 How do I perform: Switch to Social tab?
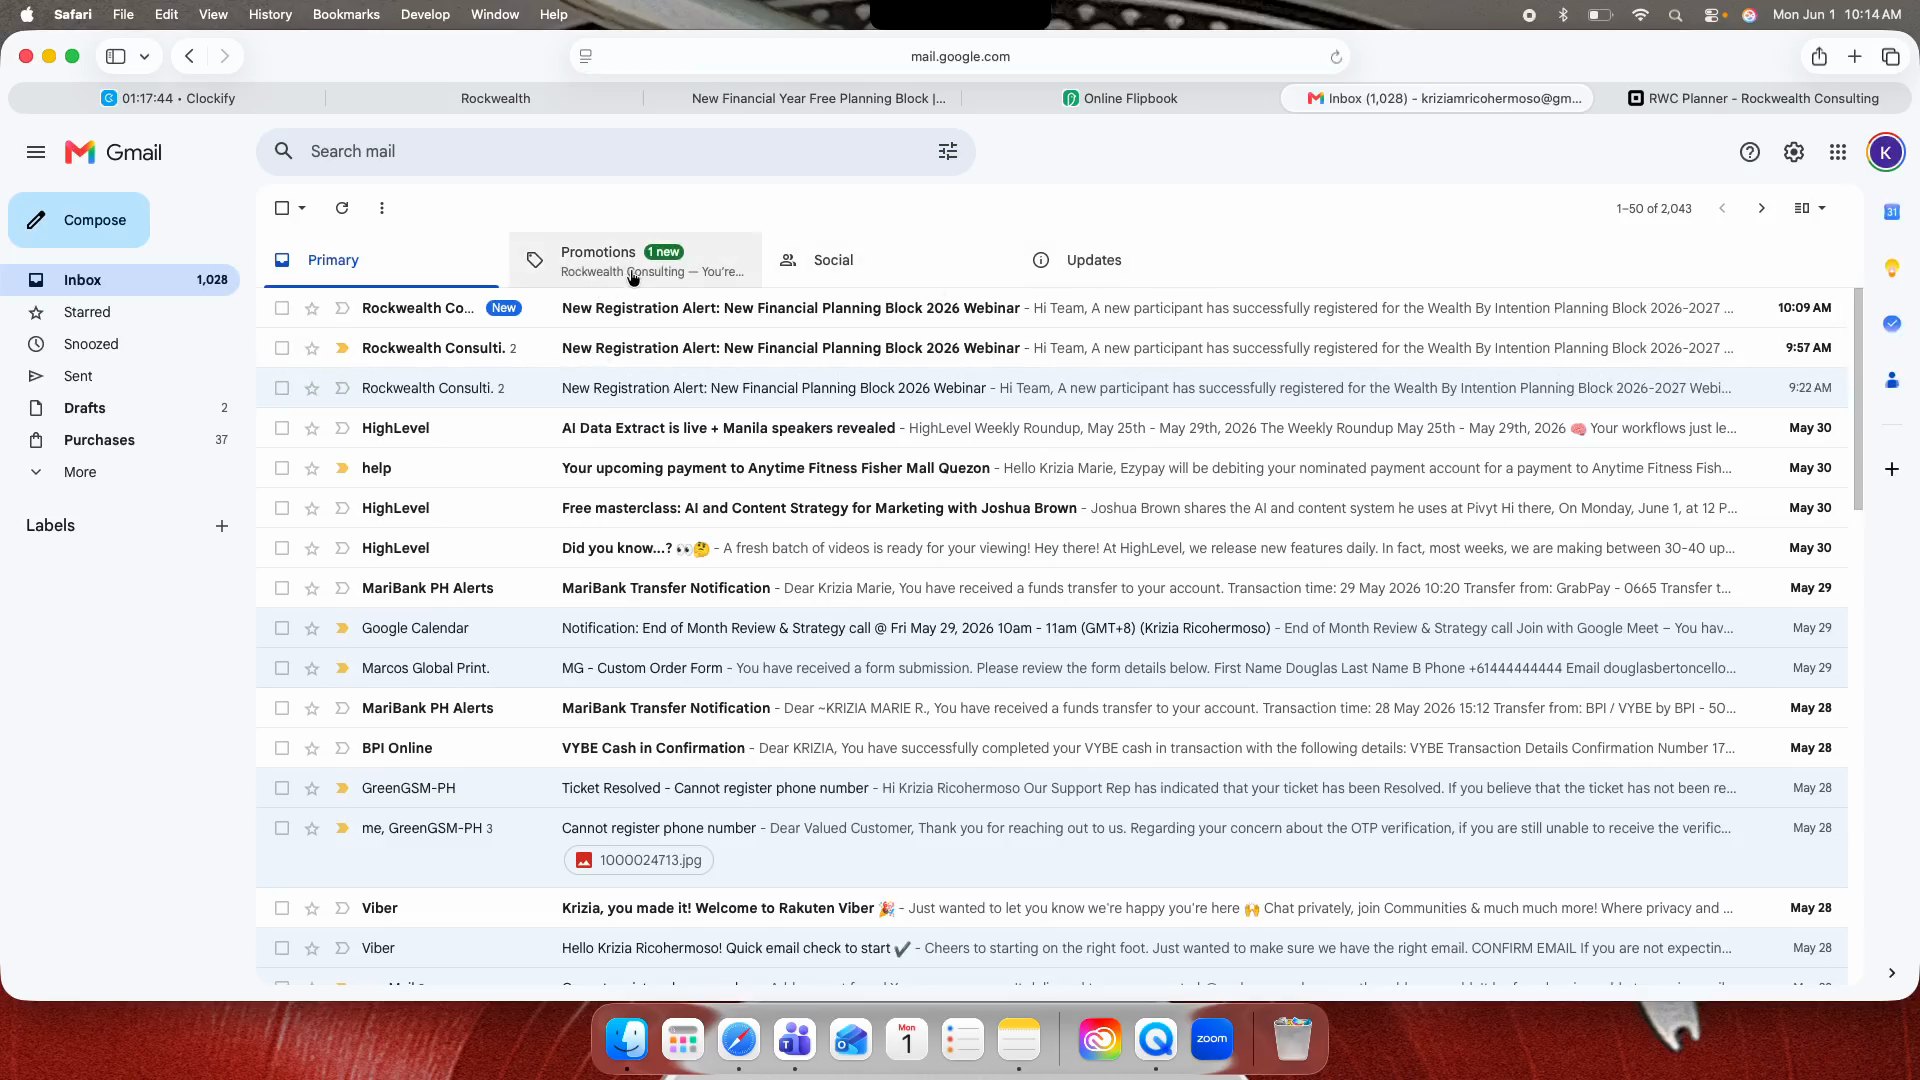point(888,260)
